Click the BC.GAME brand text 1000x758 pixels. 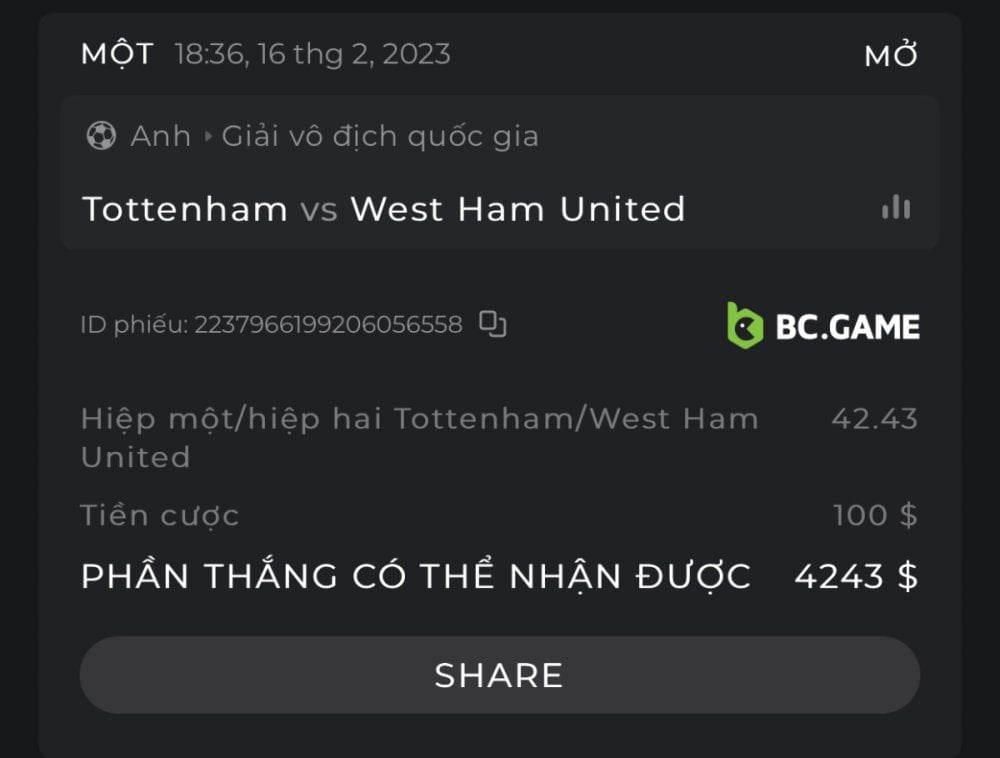point(848,326)
